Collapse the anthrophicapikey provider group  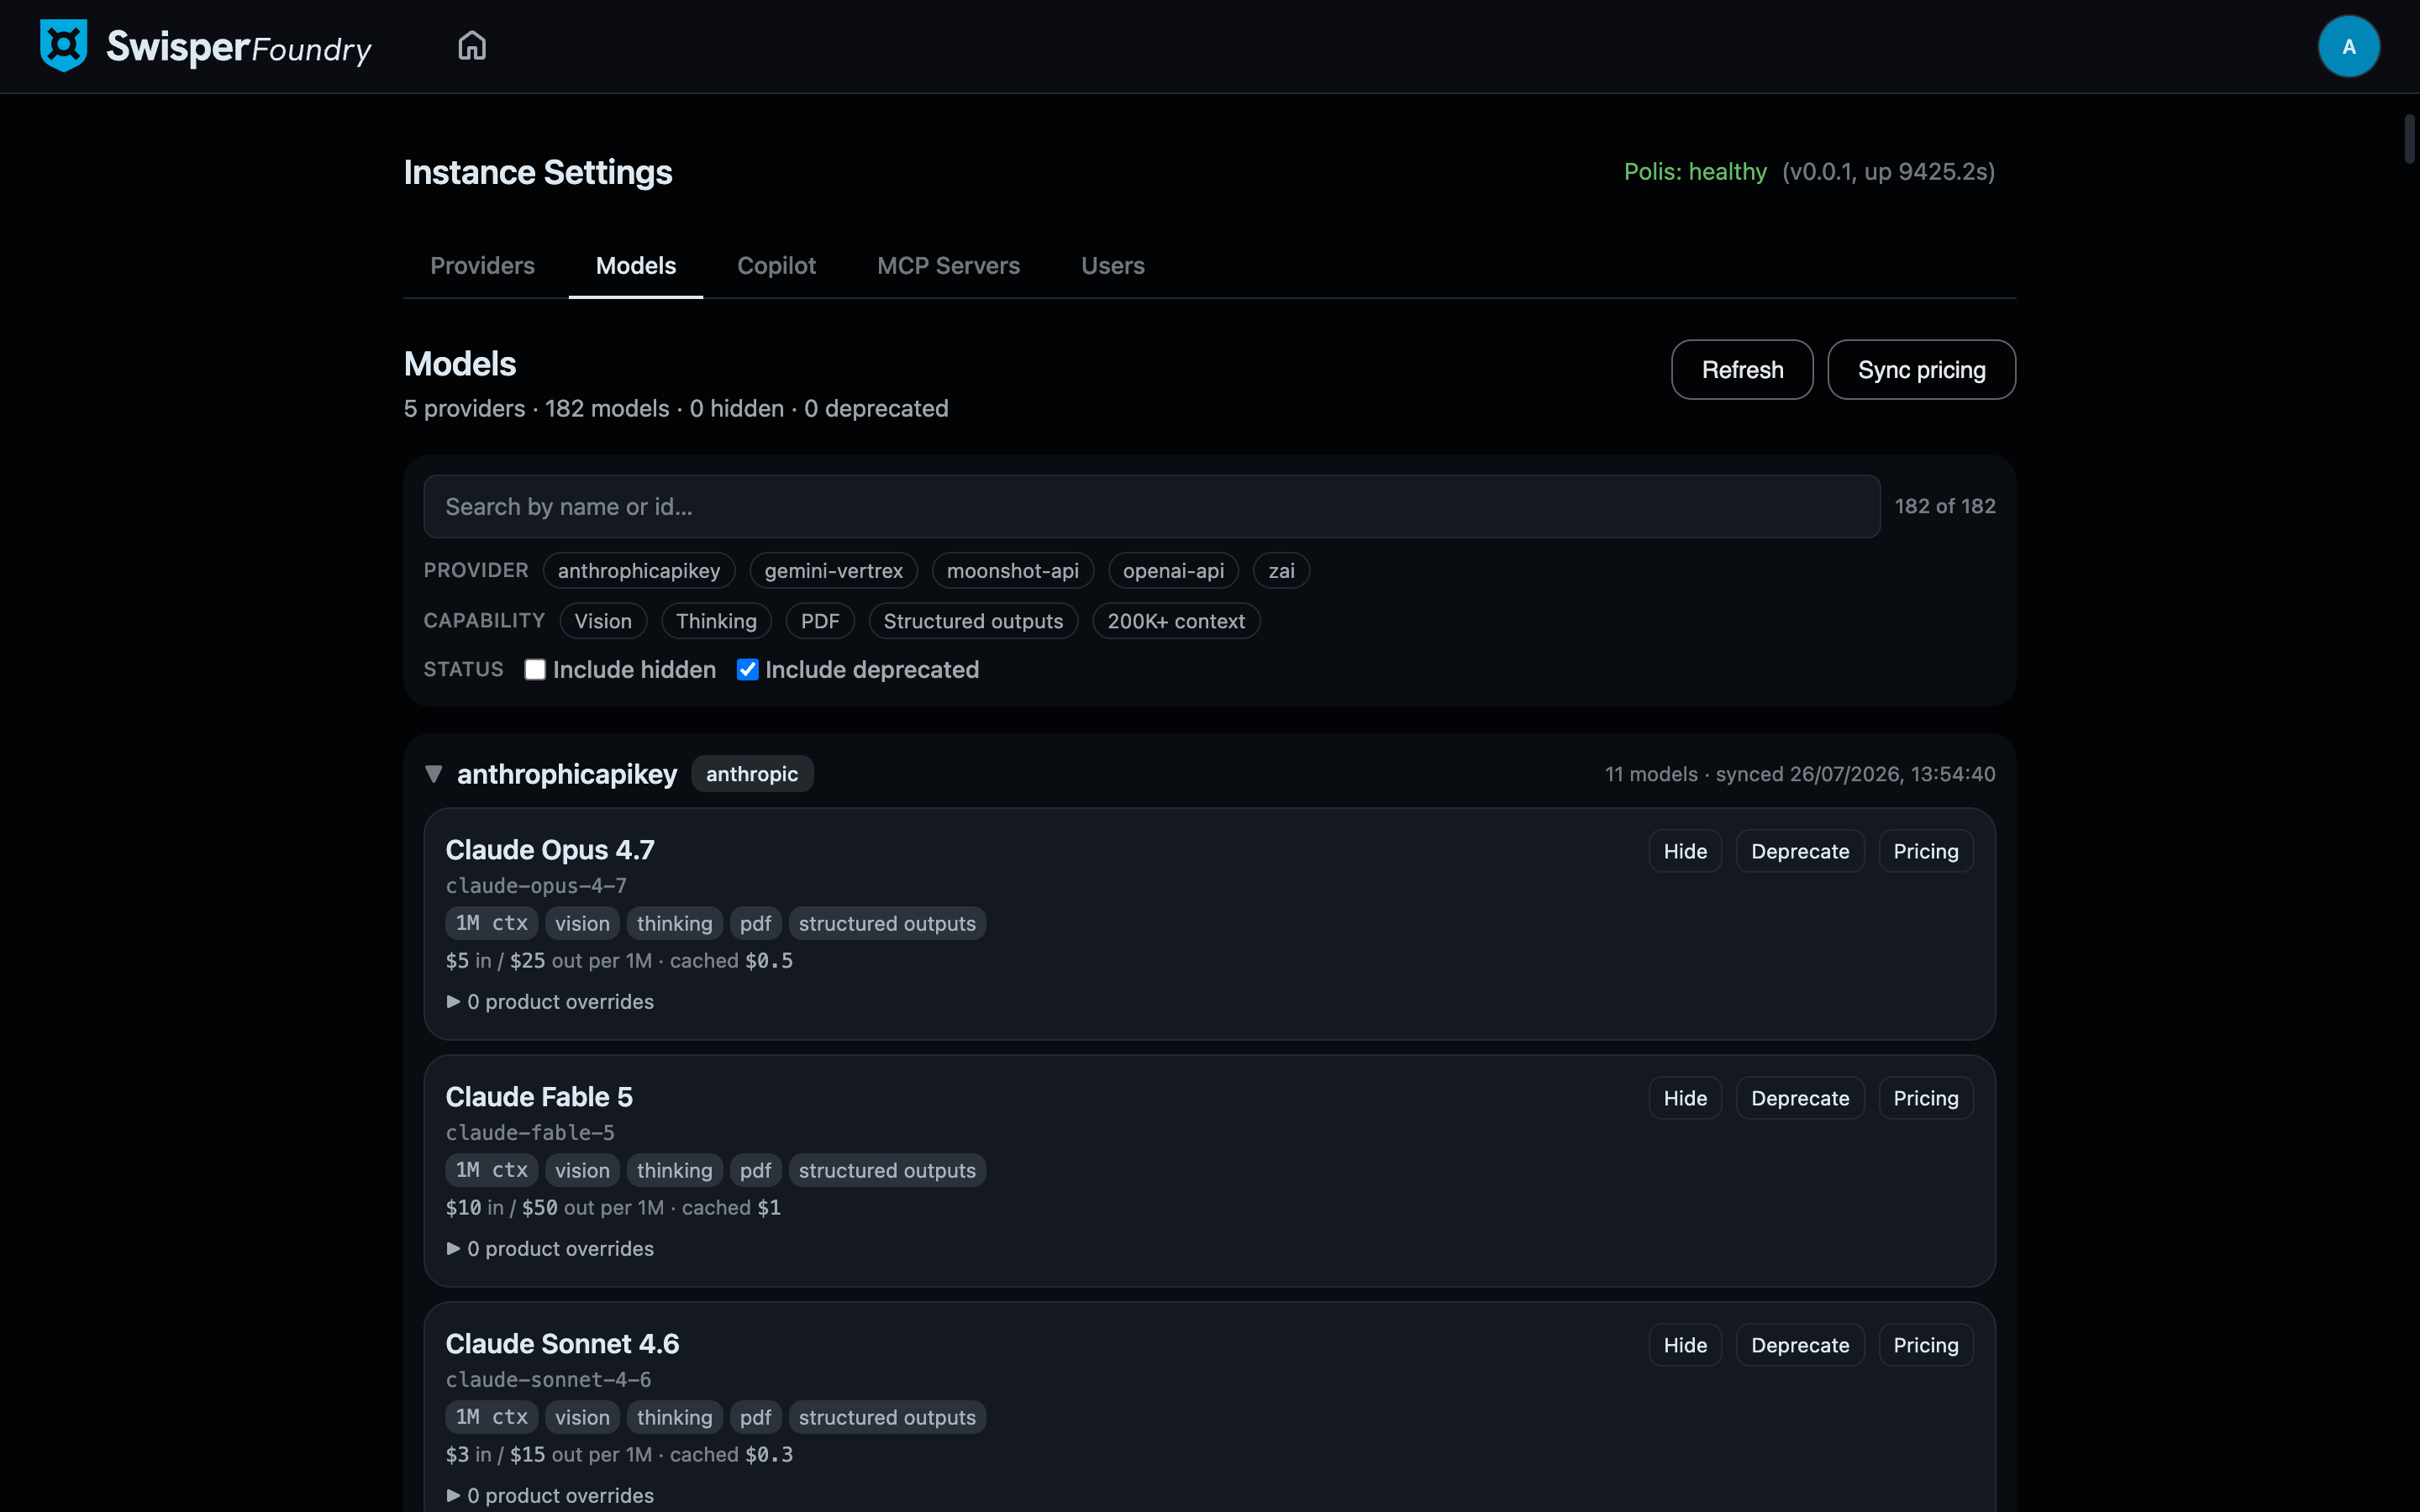pos(433,774)
